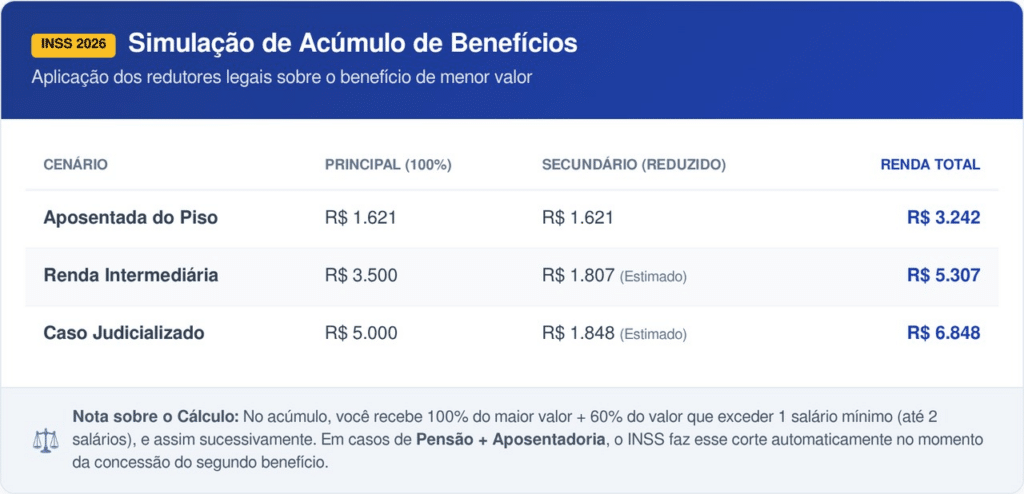
Task: Click the bold Nota sobre o Cálculo label
Action: pos(155,416)
